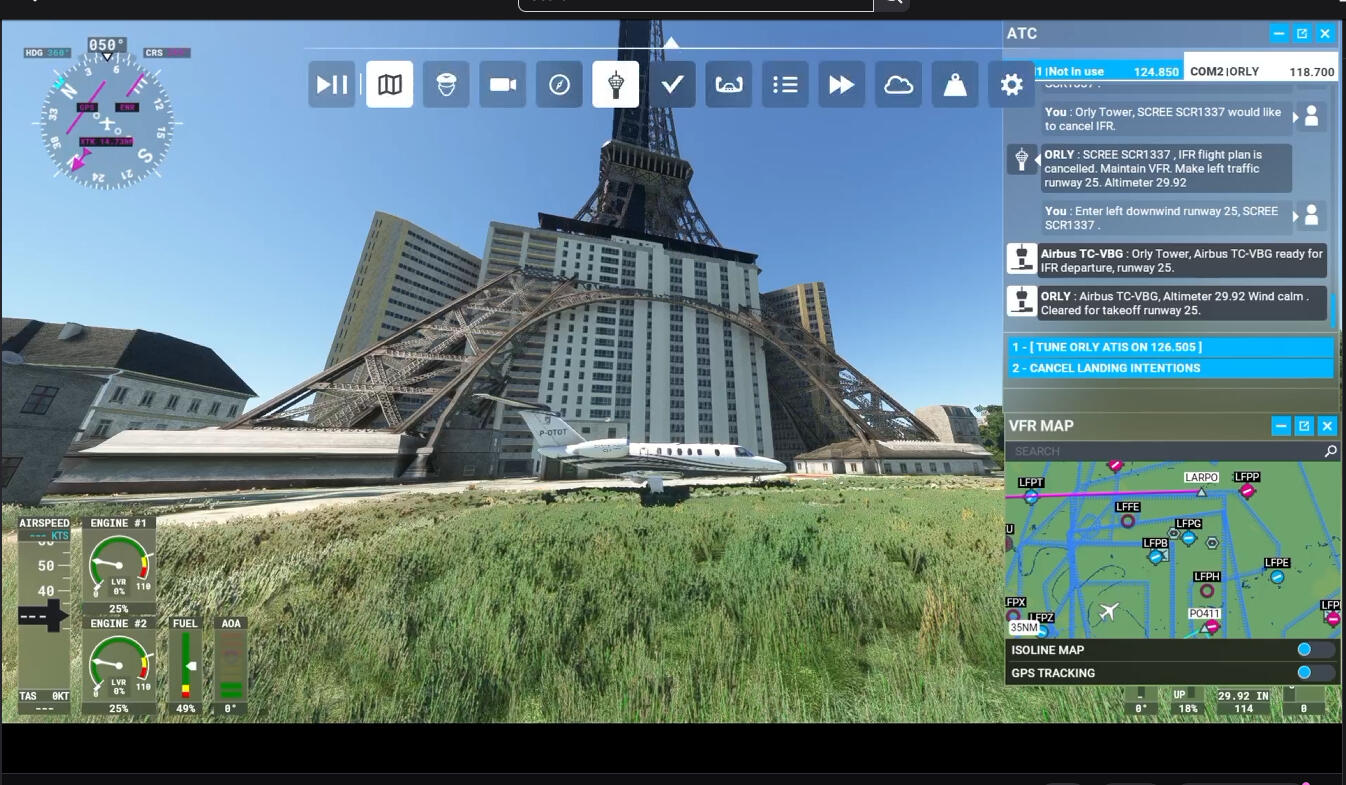Open the navlog compass toolbar icon
Screen dimensions: 1346x785
tap(559, 84)
